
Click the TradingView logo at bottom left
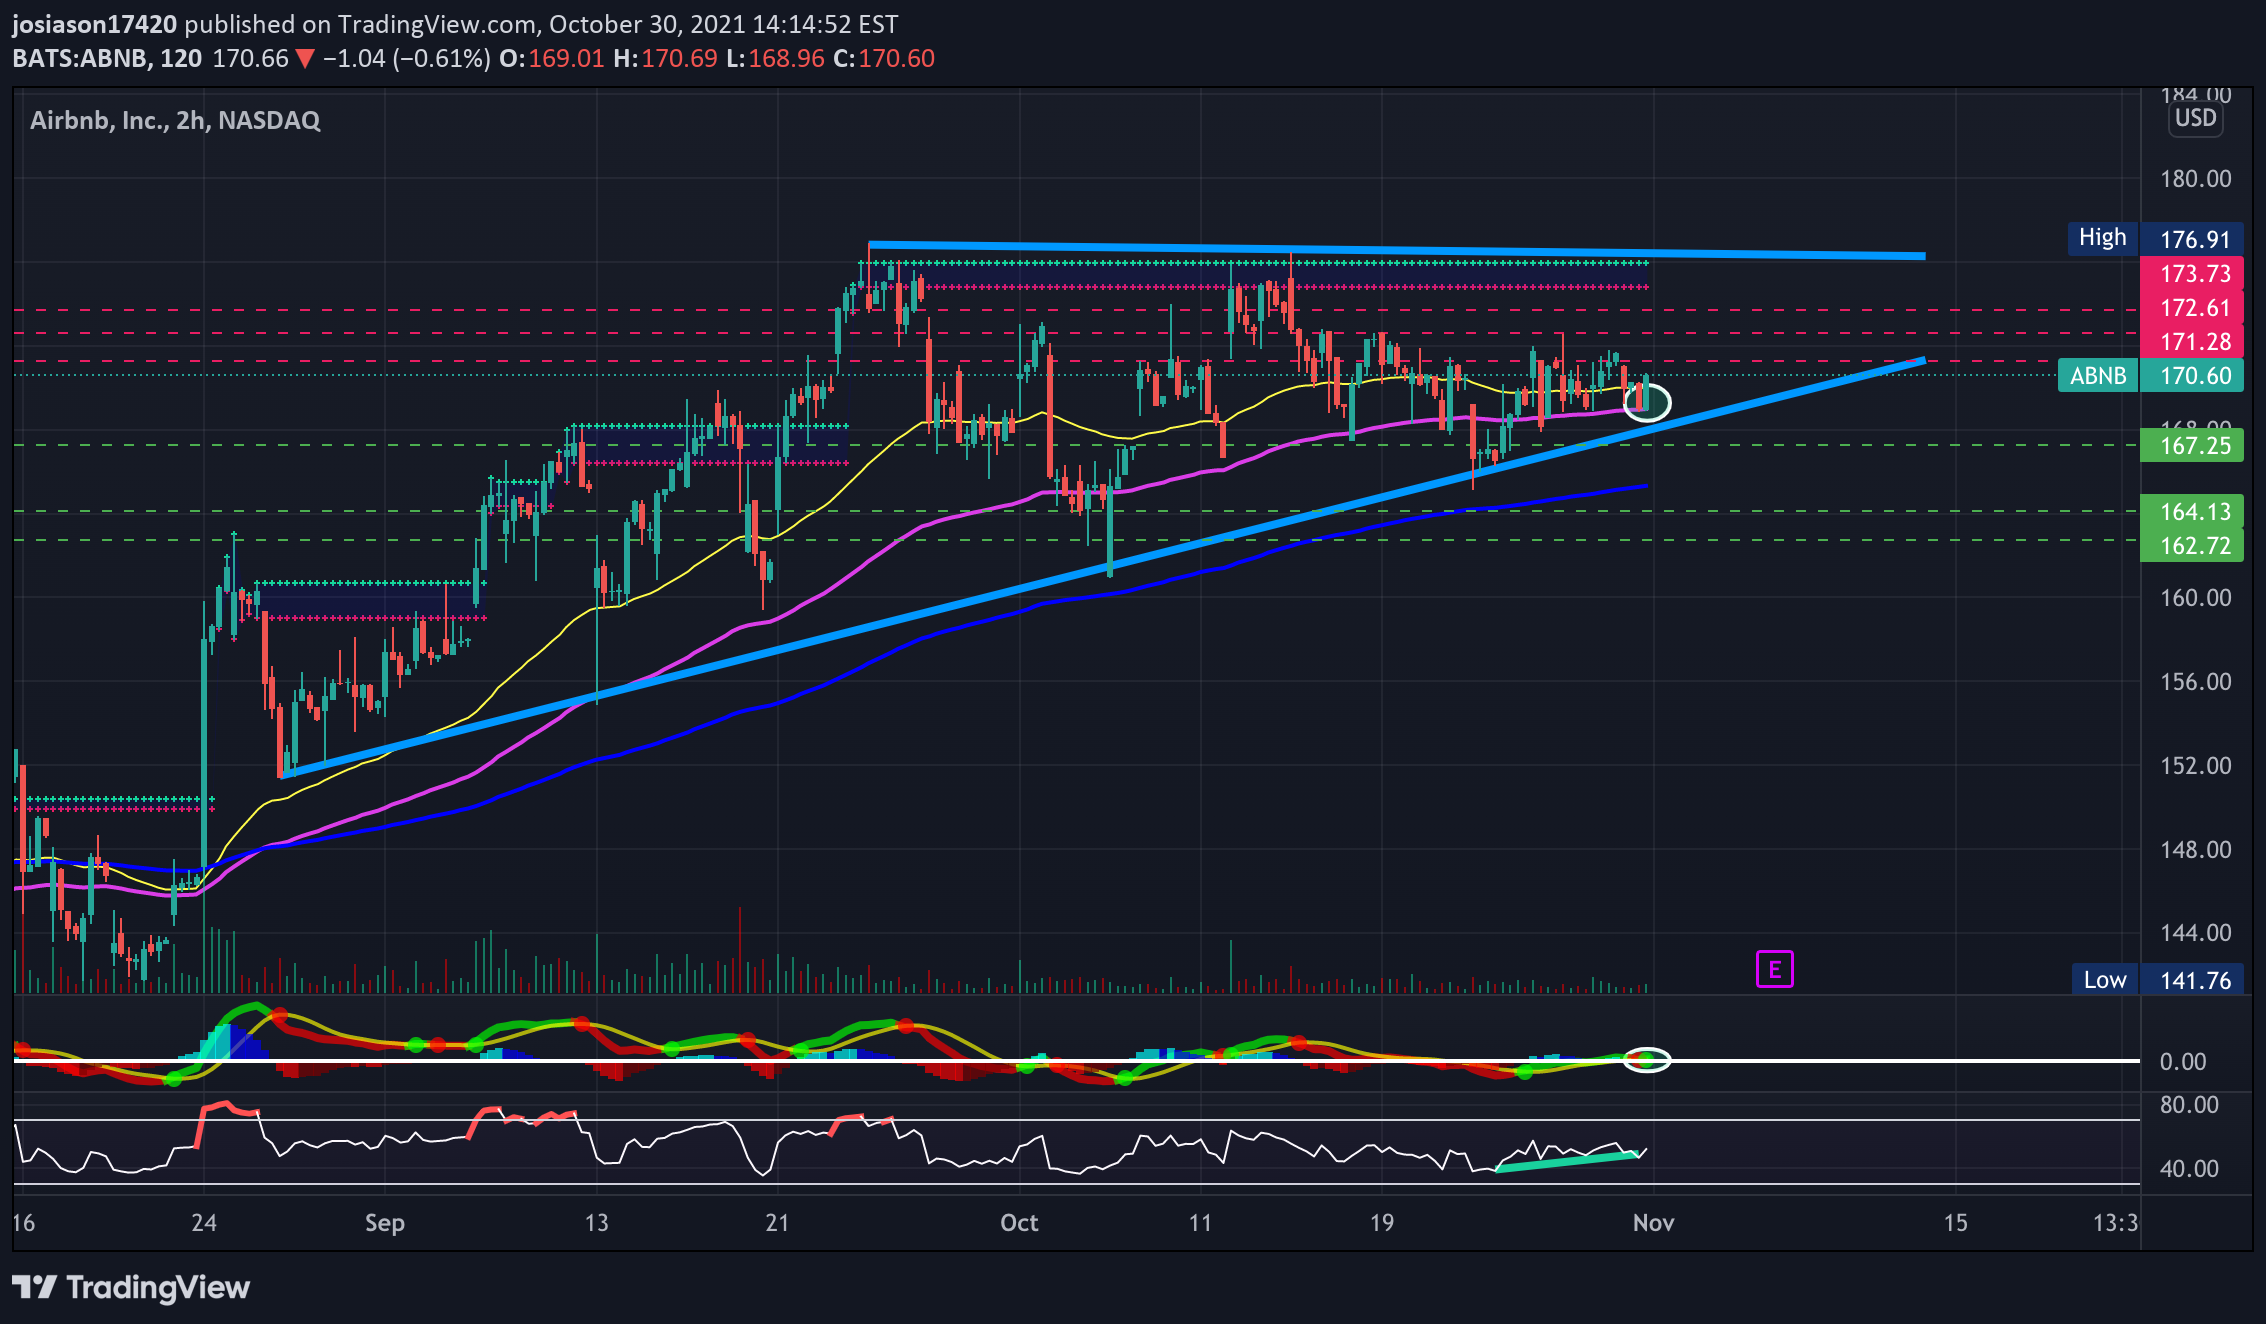(x=131, y=1287)
